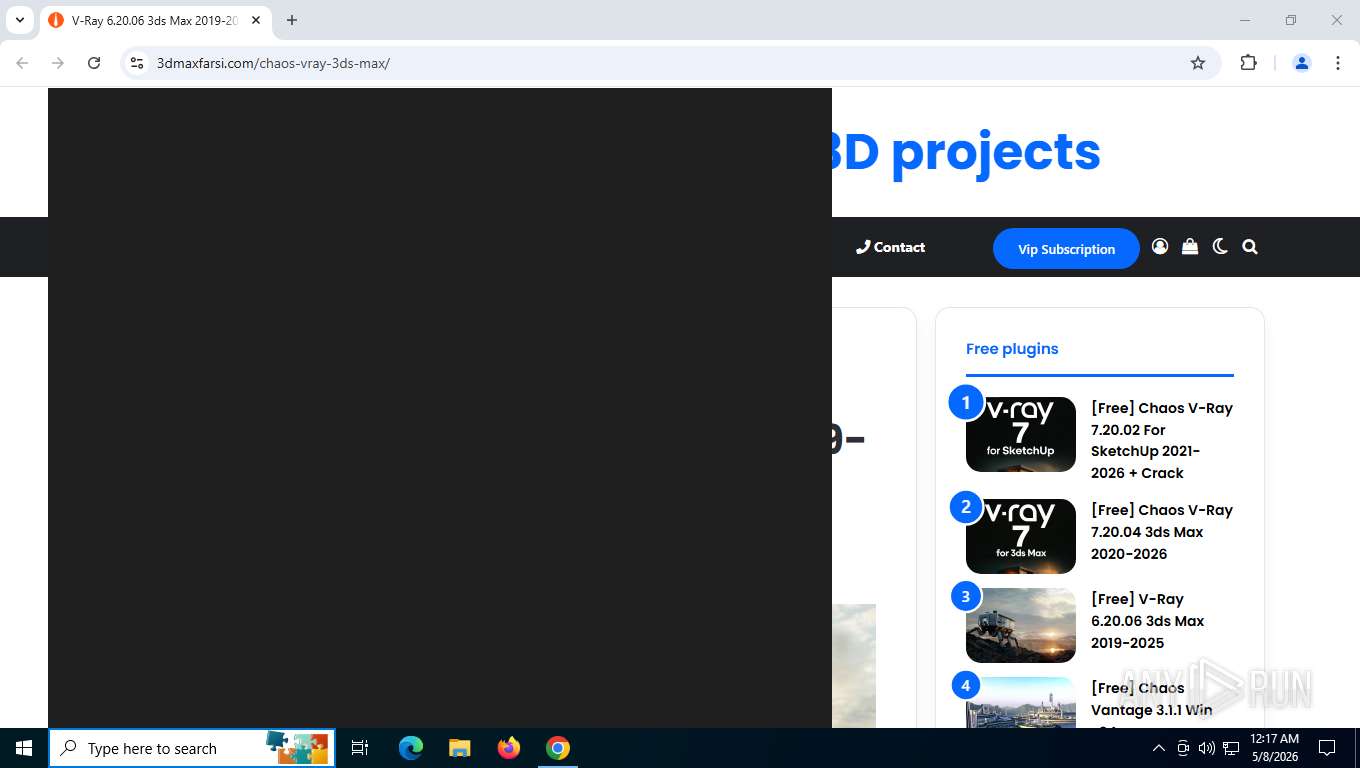This screenshot has height=768, width=1360.
Task: Open the Windows Start menu
Action: coord(24,748)
